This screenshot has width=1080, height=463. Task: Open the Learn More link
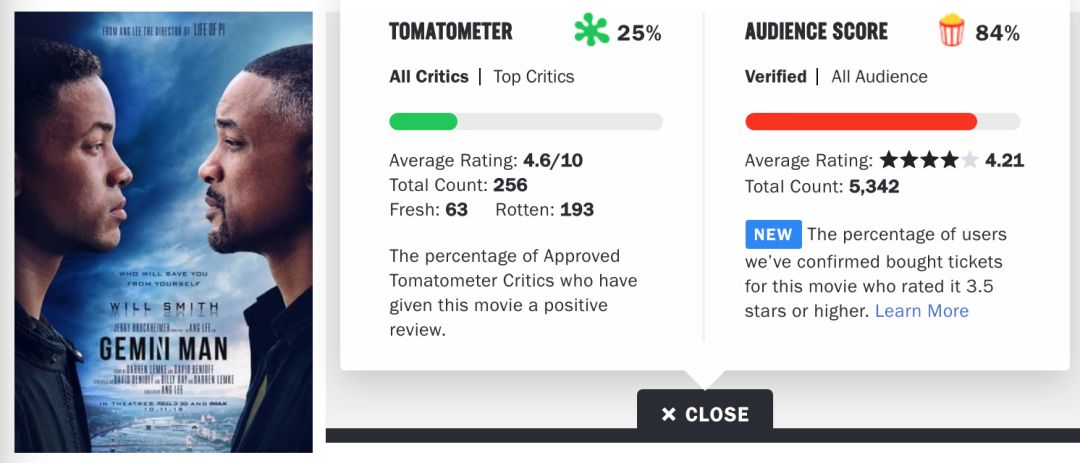tap(922, 311)
